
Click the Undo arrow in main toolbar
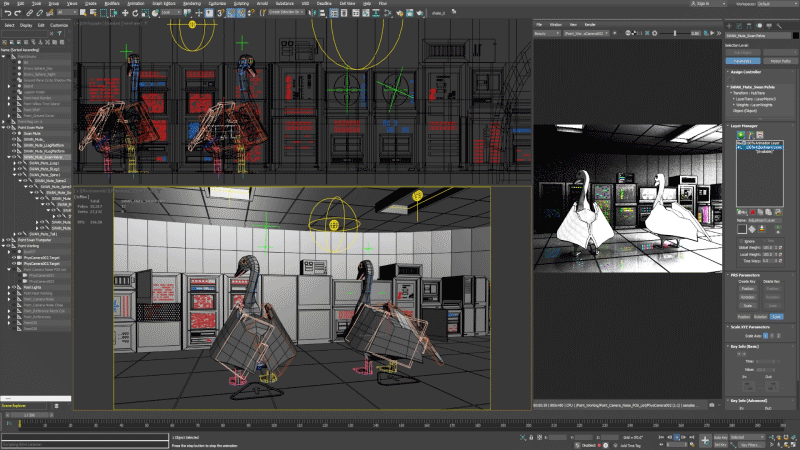(6, 13)
